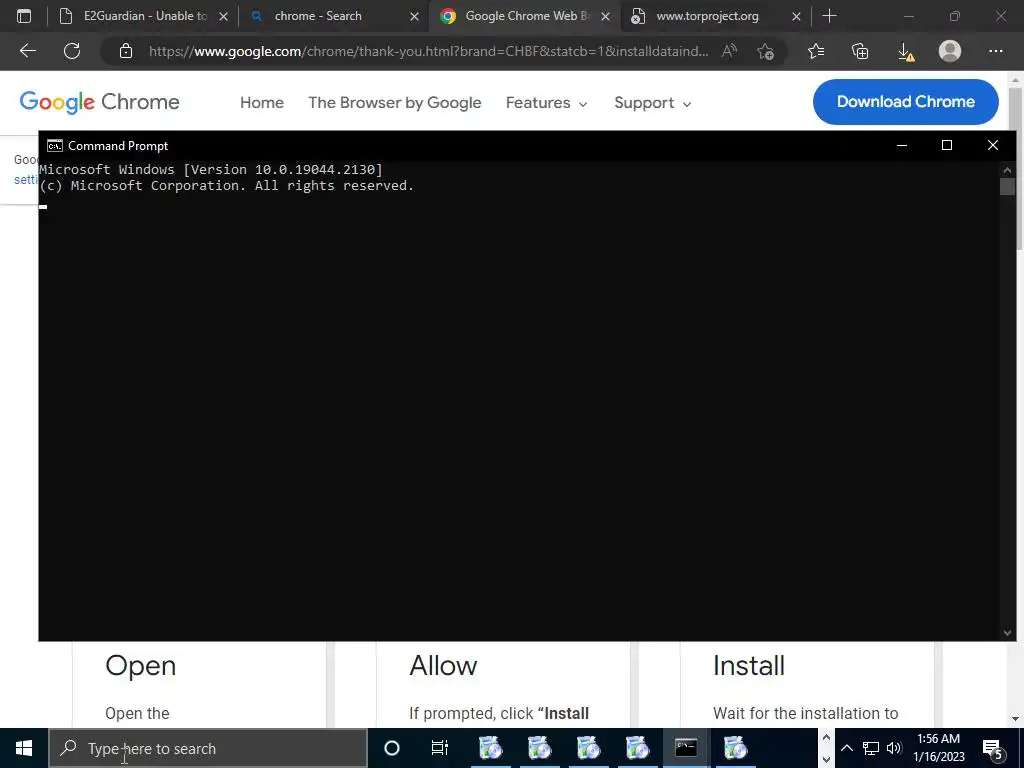Viewport: 1024px width, 768px height.
Task: Turn on Read Aloud
Action: point(729,51)
